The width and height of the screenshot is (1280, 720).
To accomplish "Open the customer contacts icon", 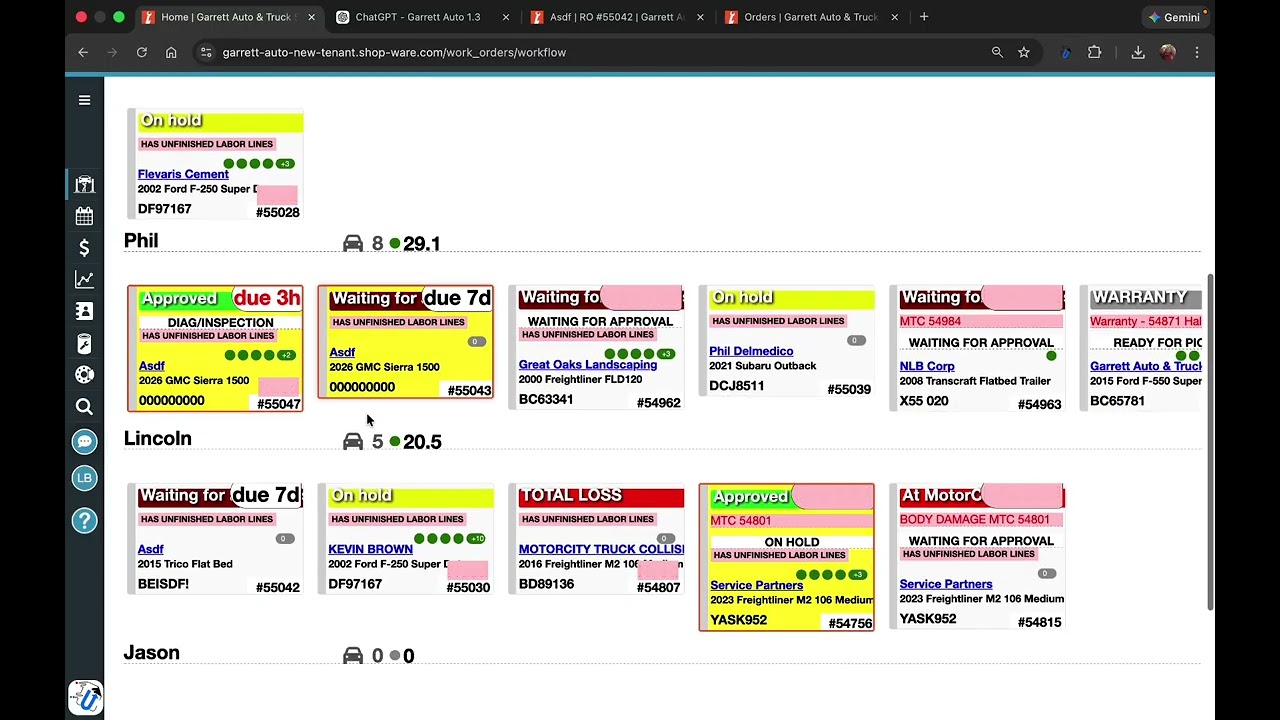I will click(x=84, y=311).
